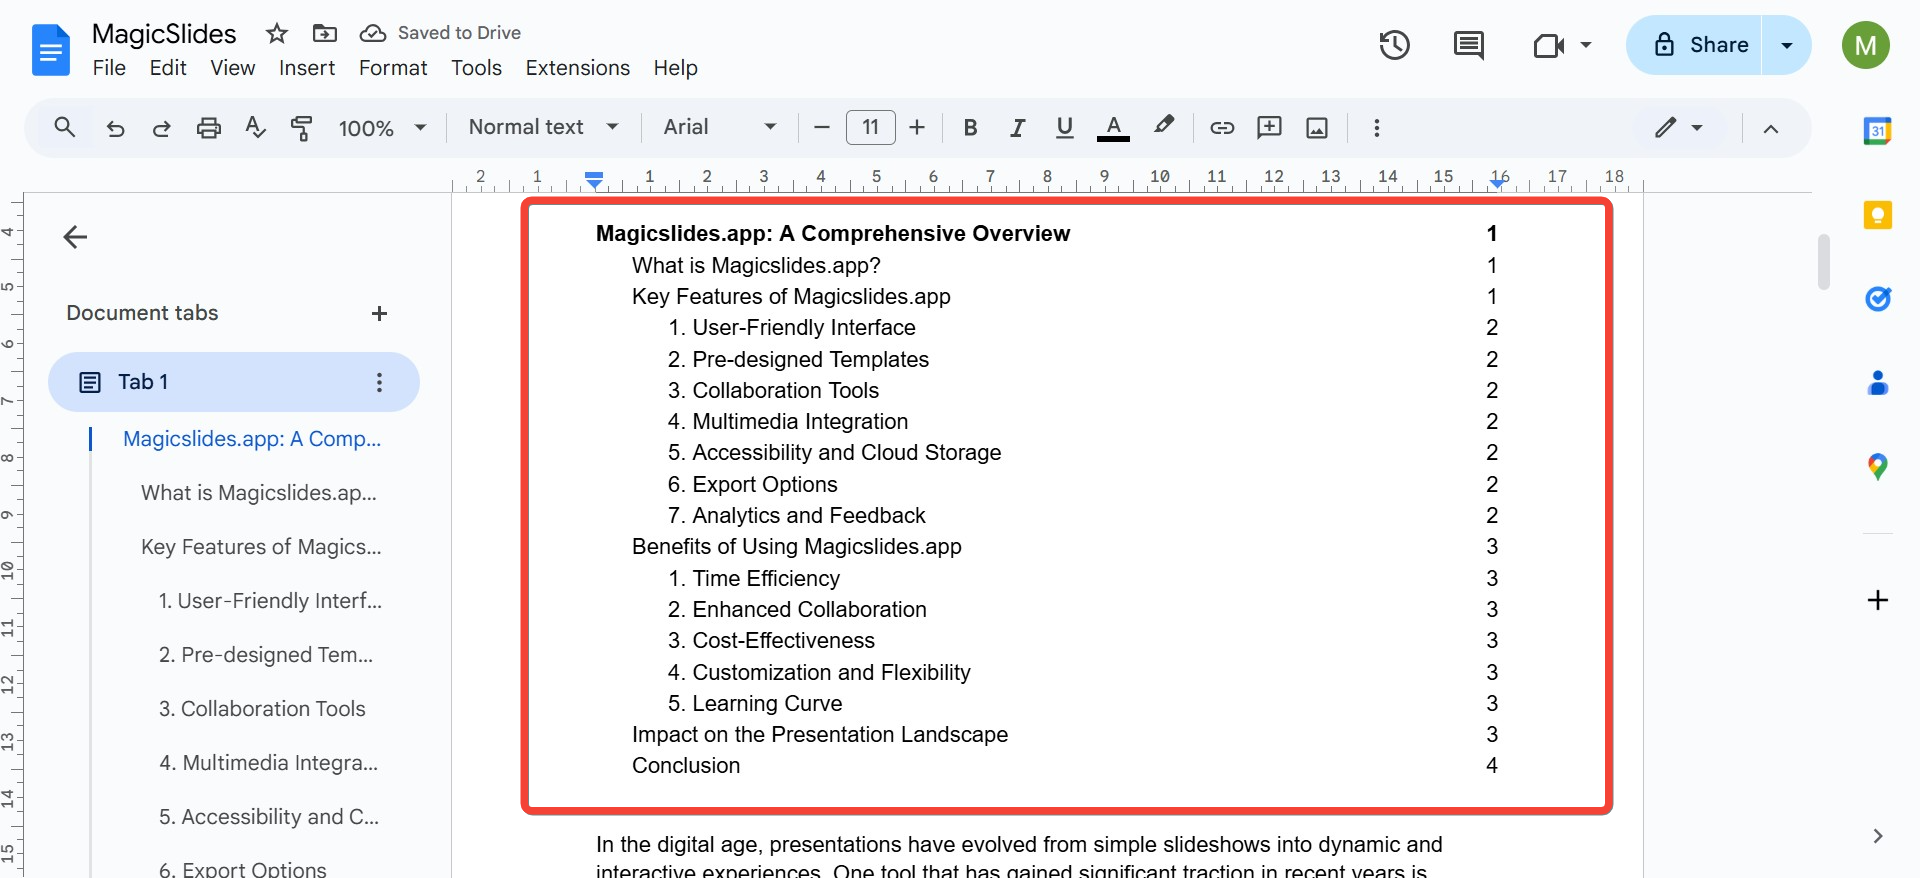Open the zoom level 100% dropdown
This screenshot has height=878, width=1920.
point(382,128)
